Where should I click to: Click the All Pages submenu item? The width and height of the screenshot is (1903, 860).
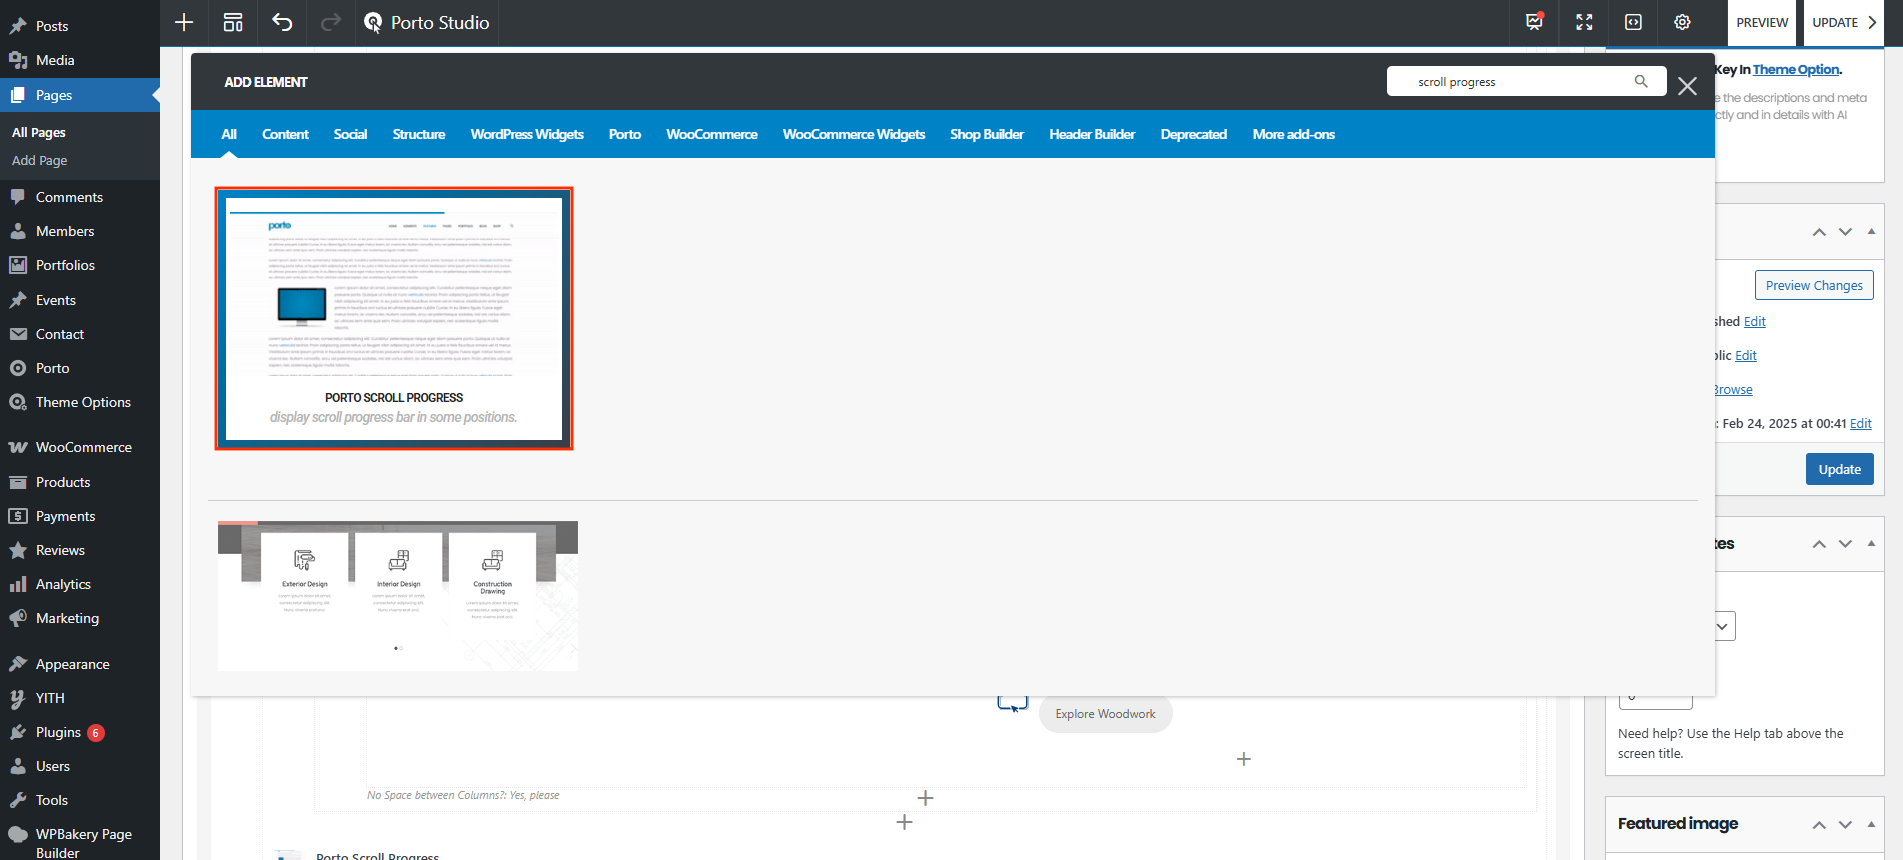pos(39,132)
